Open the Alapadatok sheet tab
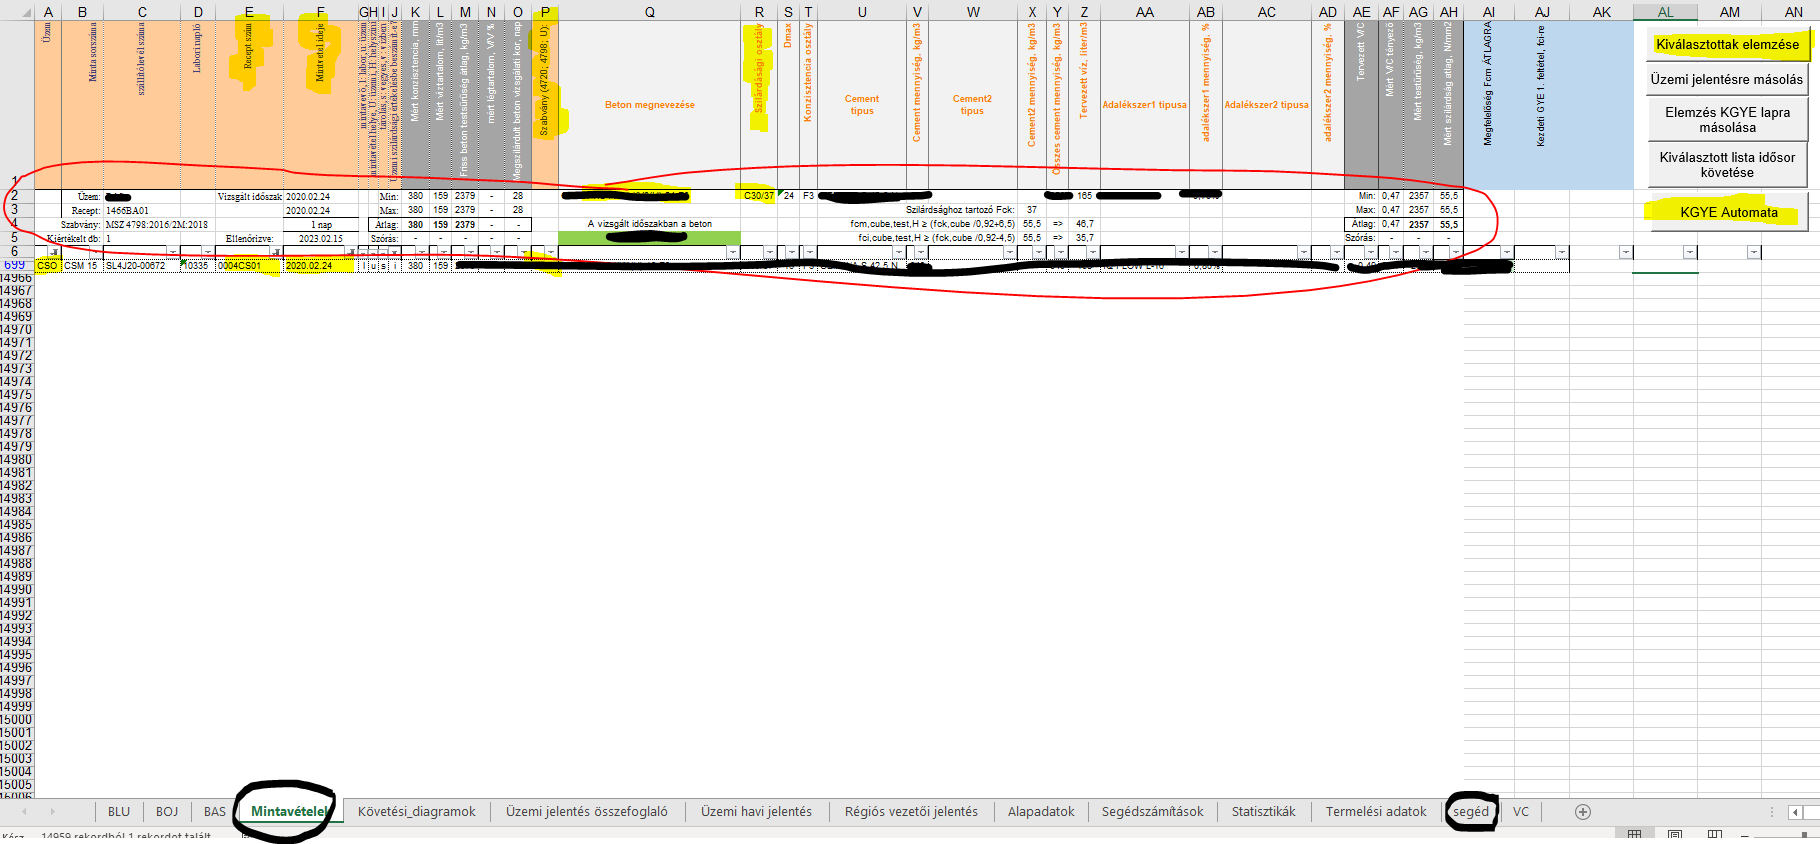Image resolution: width=1820 pixels, height=844 pixels. (x=1041, y=811)
